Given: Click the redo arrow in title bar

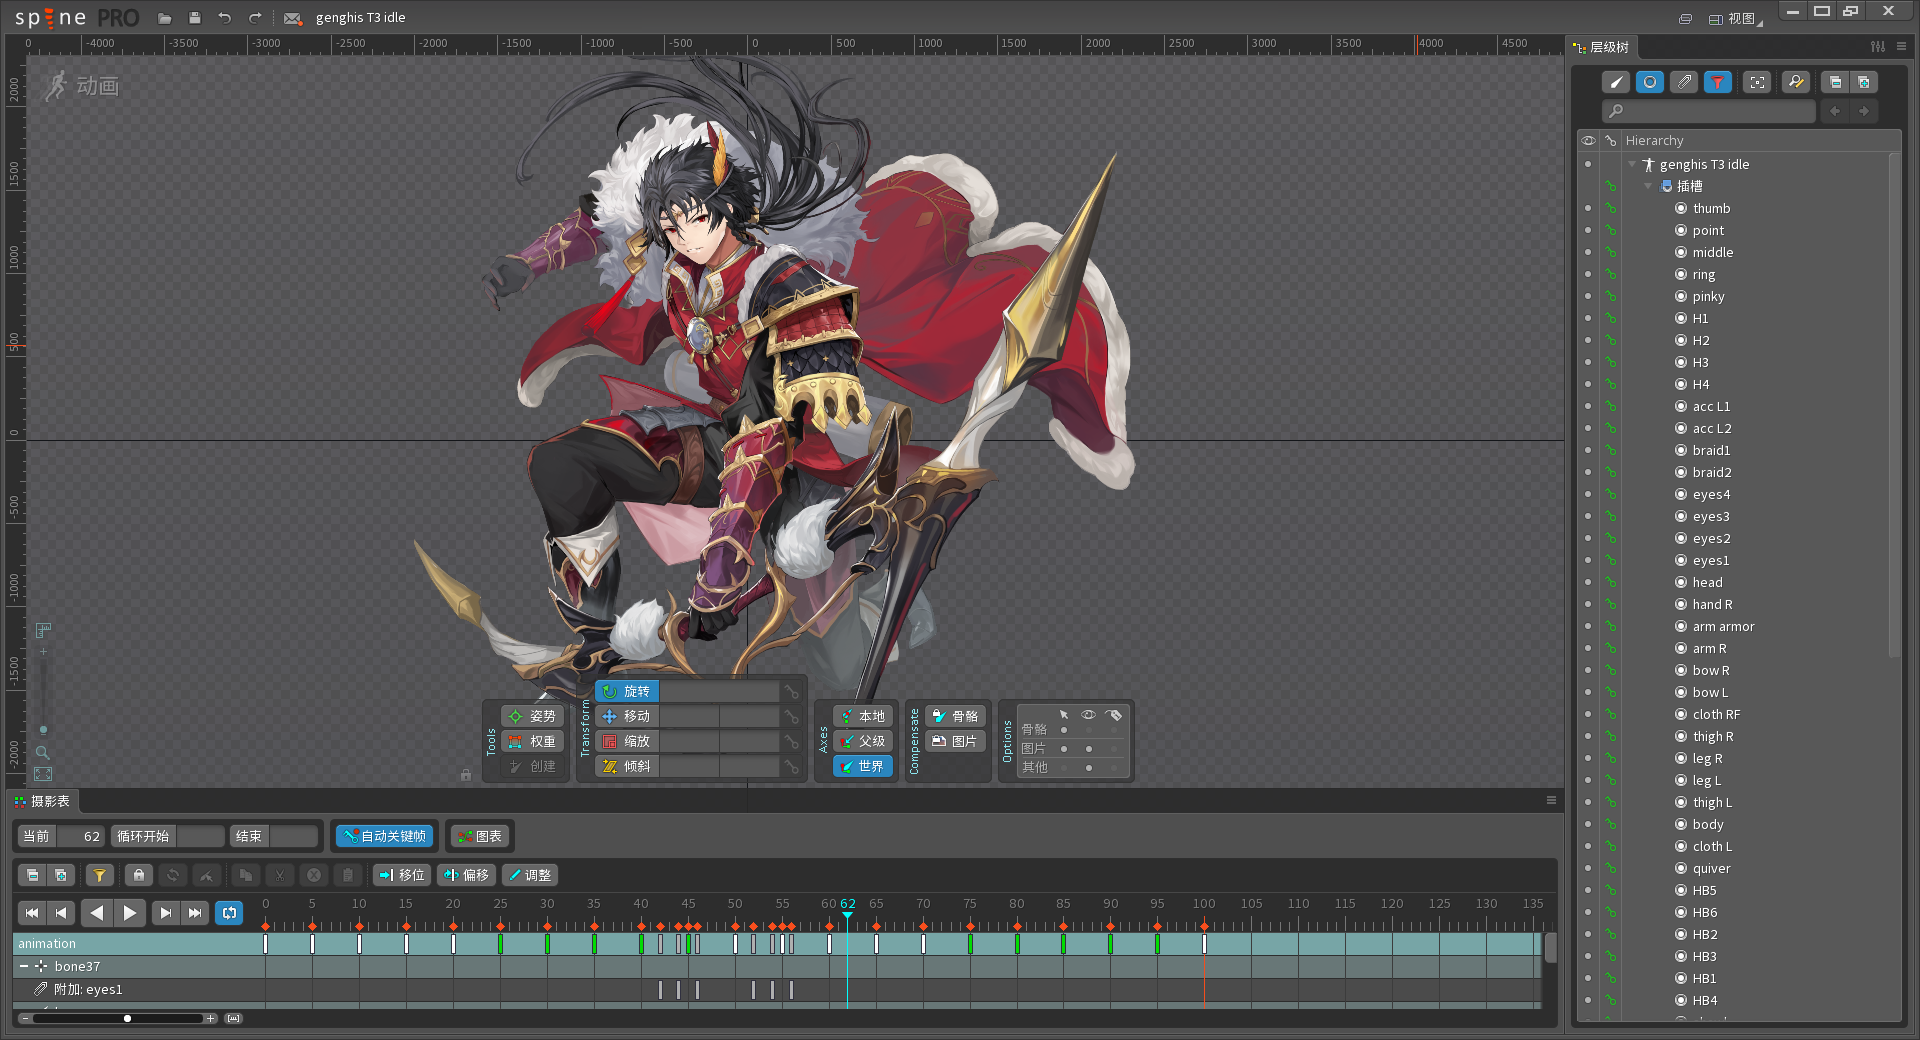Looking at the screenshot, I should pos(255,18).
